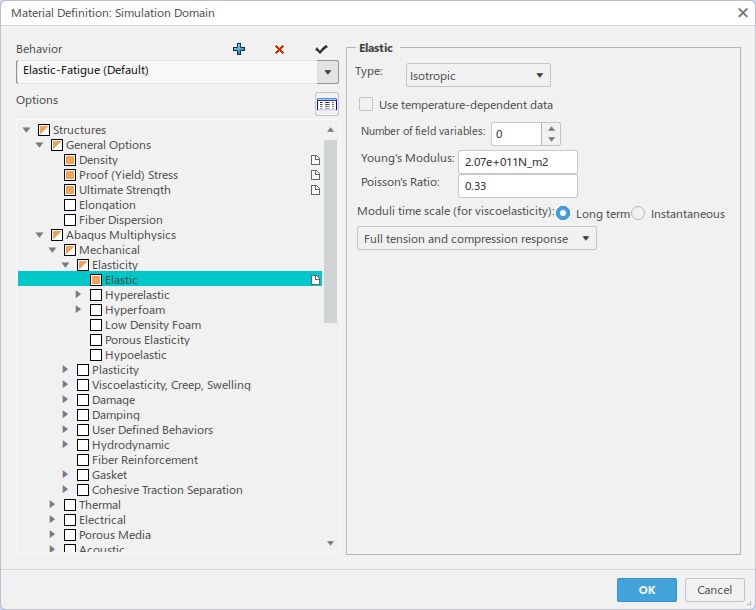
Task: Collapse the Abaqus Multiphysics node
Action: 40,235
